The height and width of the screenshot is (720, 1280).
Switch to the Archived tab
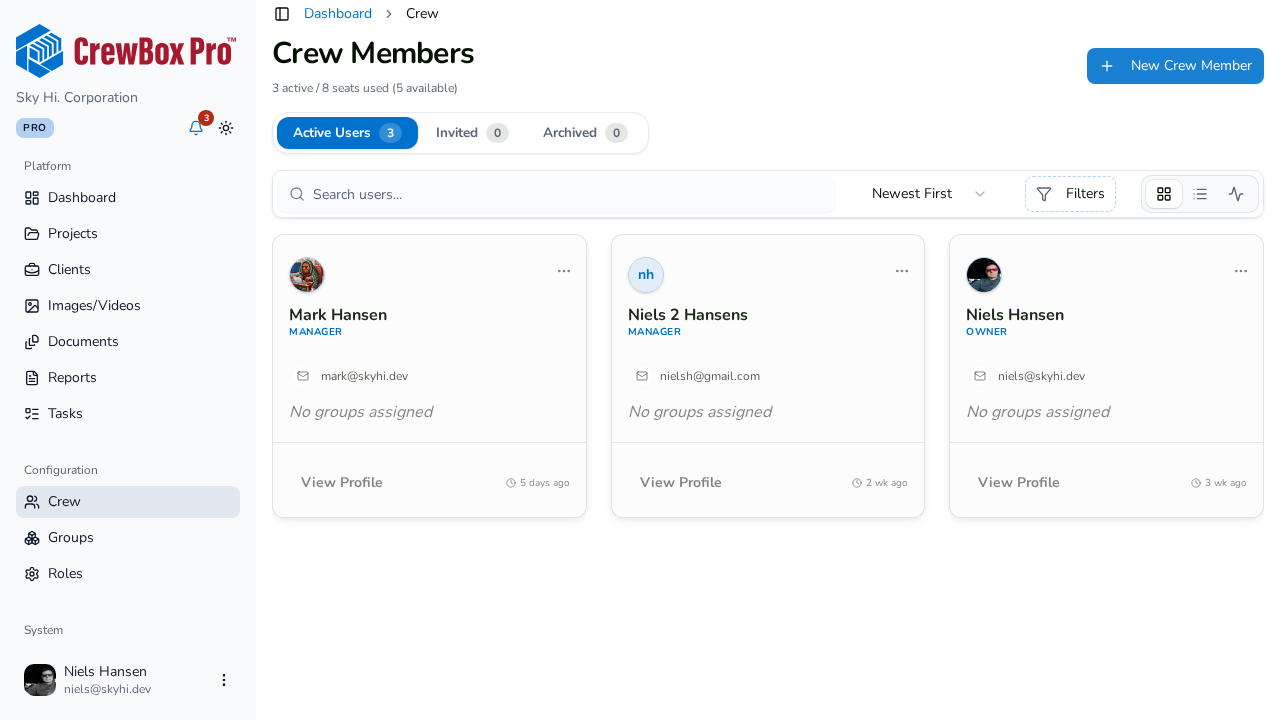(x=585, y=133)
